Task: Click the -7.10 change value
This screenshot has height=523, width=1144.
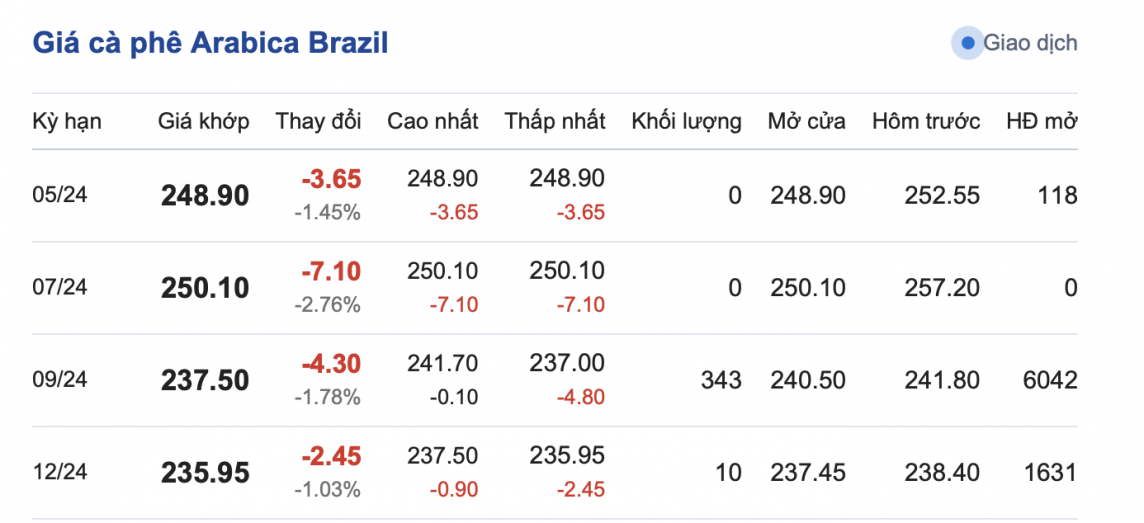Action: pos(331,271)
